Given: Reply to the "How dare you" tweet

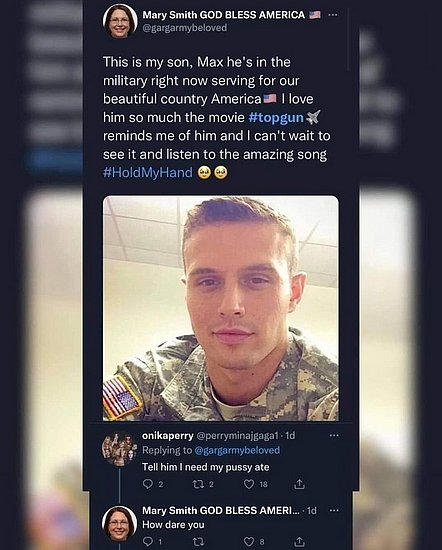Looking at the screenshot, I should click(148, 542).
